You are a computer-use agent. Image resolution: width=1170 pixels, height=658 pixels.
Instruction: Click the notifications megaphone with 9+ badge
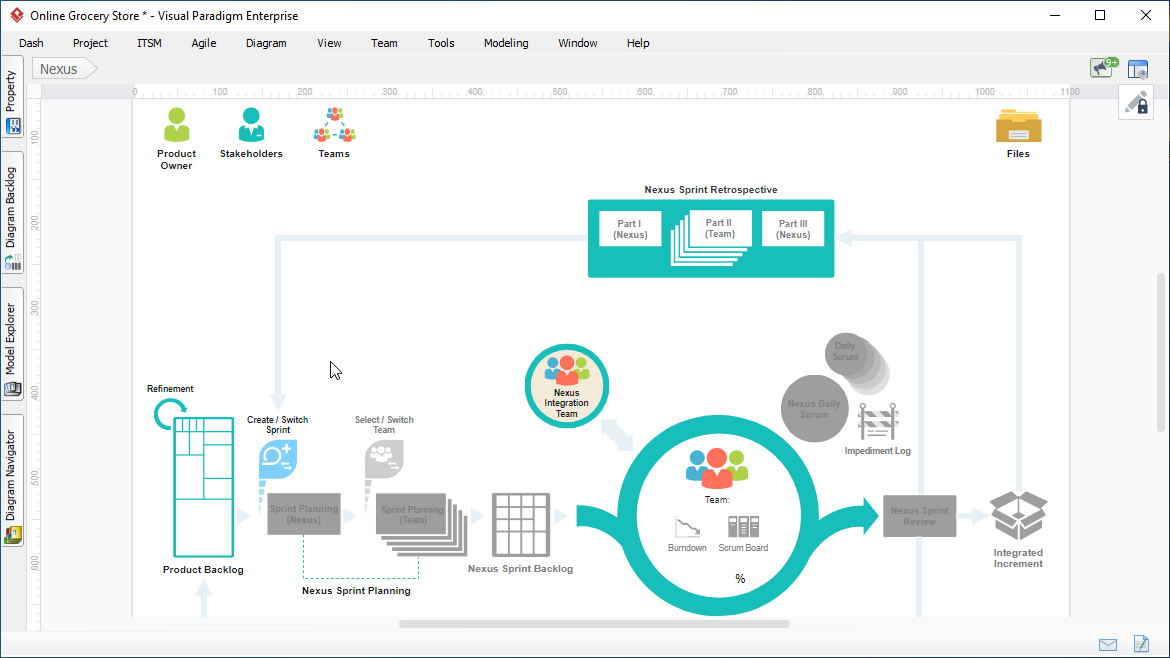click(1101, 67)
